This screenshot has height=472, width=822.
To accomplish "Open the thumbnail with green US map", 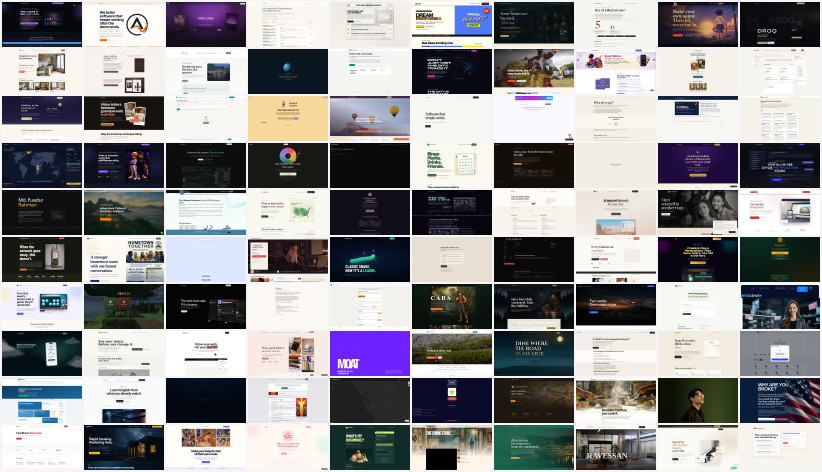I will click(288, 212).
